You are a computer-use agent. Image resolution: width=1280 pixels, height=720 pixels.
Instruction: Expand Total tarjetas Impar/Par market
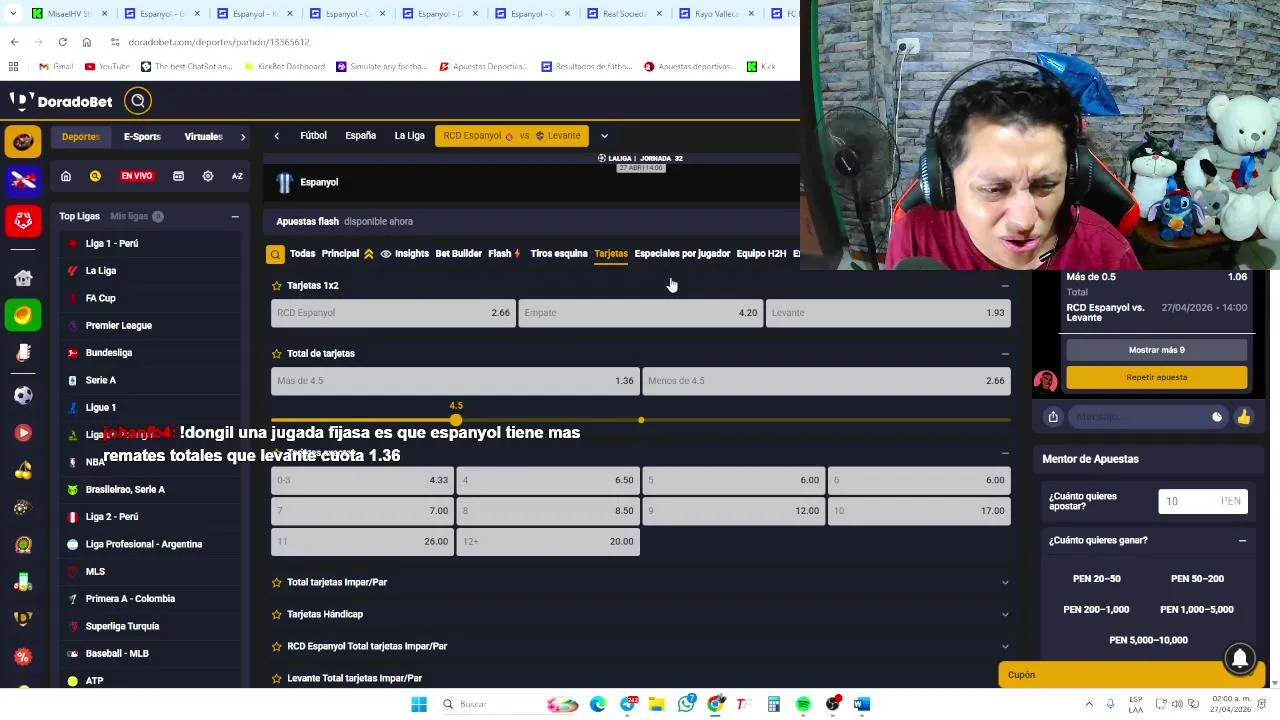coord(1005,582)
